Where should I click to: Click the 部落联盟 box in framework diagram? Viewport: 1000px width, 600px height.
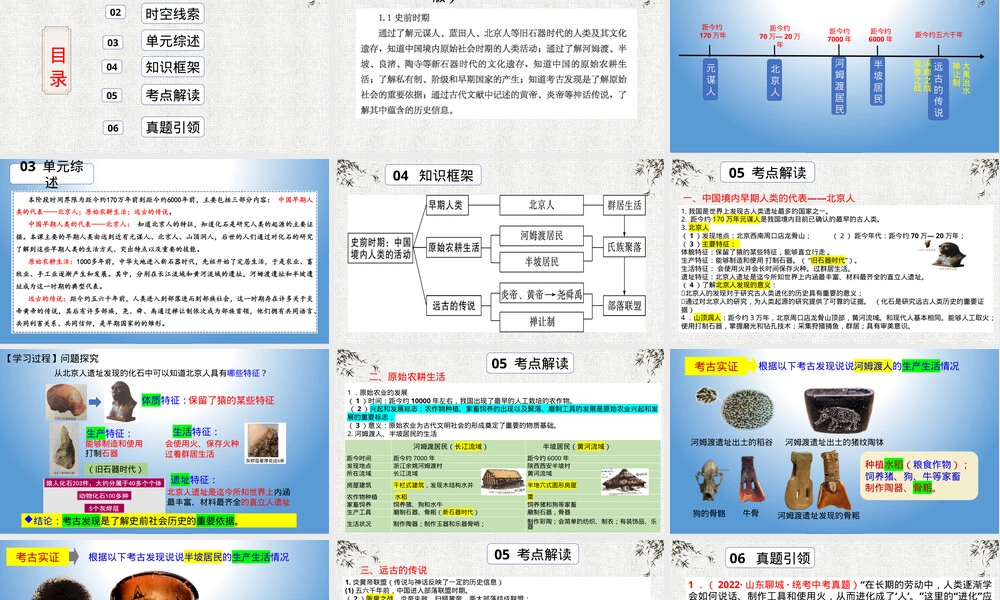click(x=624, y=305)
